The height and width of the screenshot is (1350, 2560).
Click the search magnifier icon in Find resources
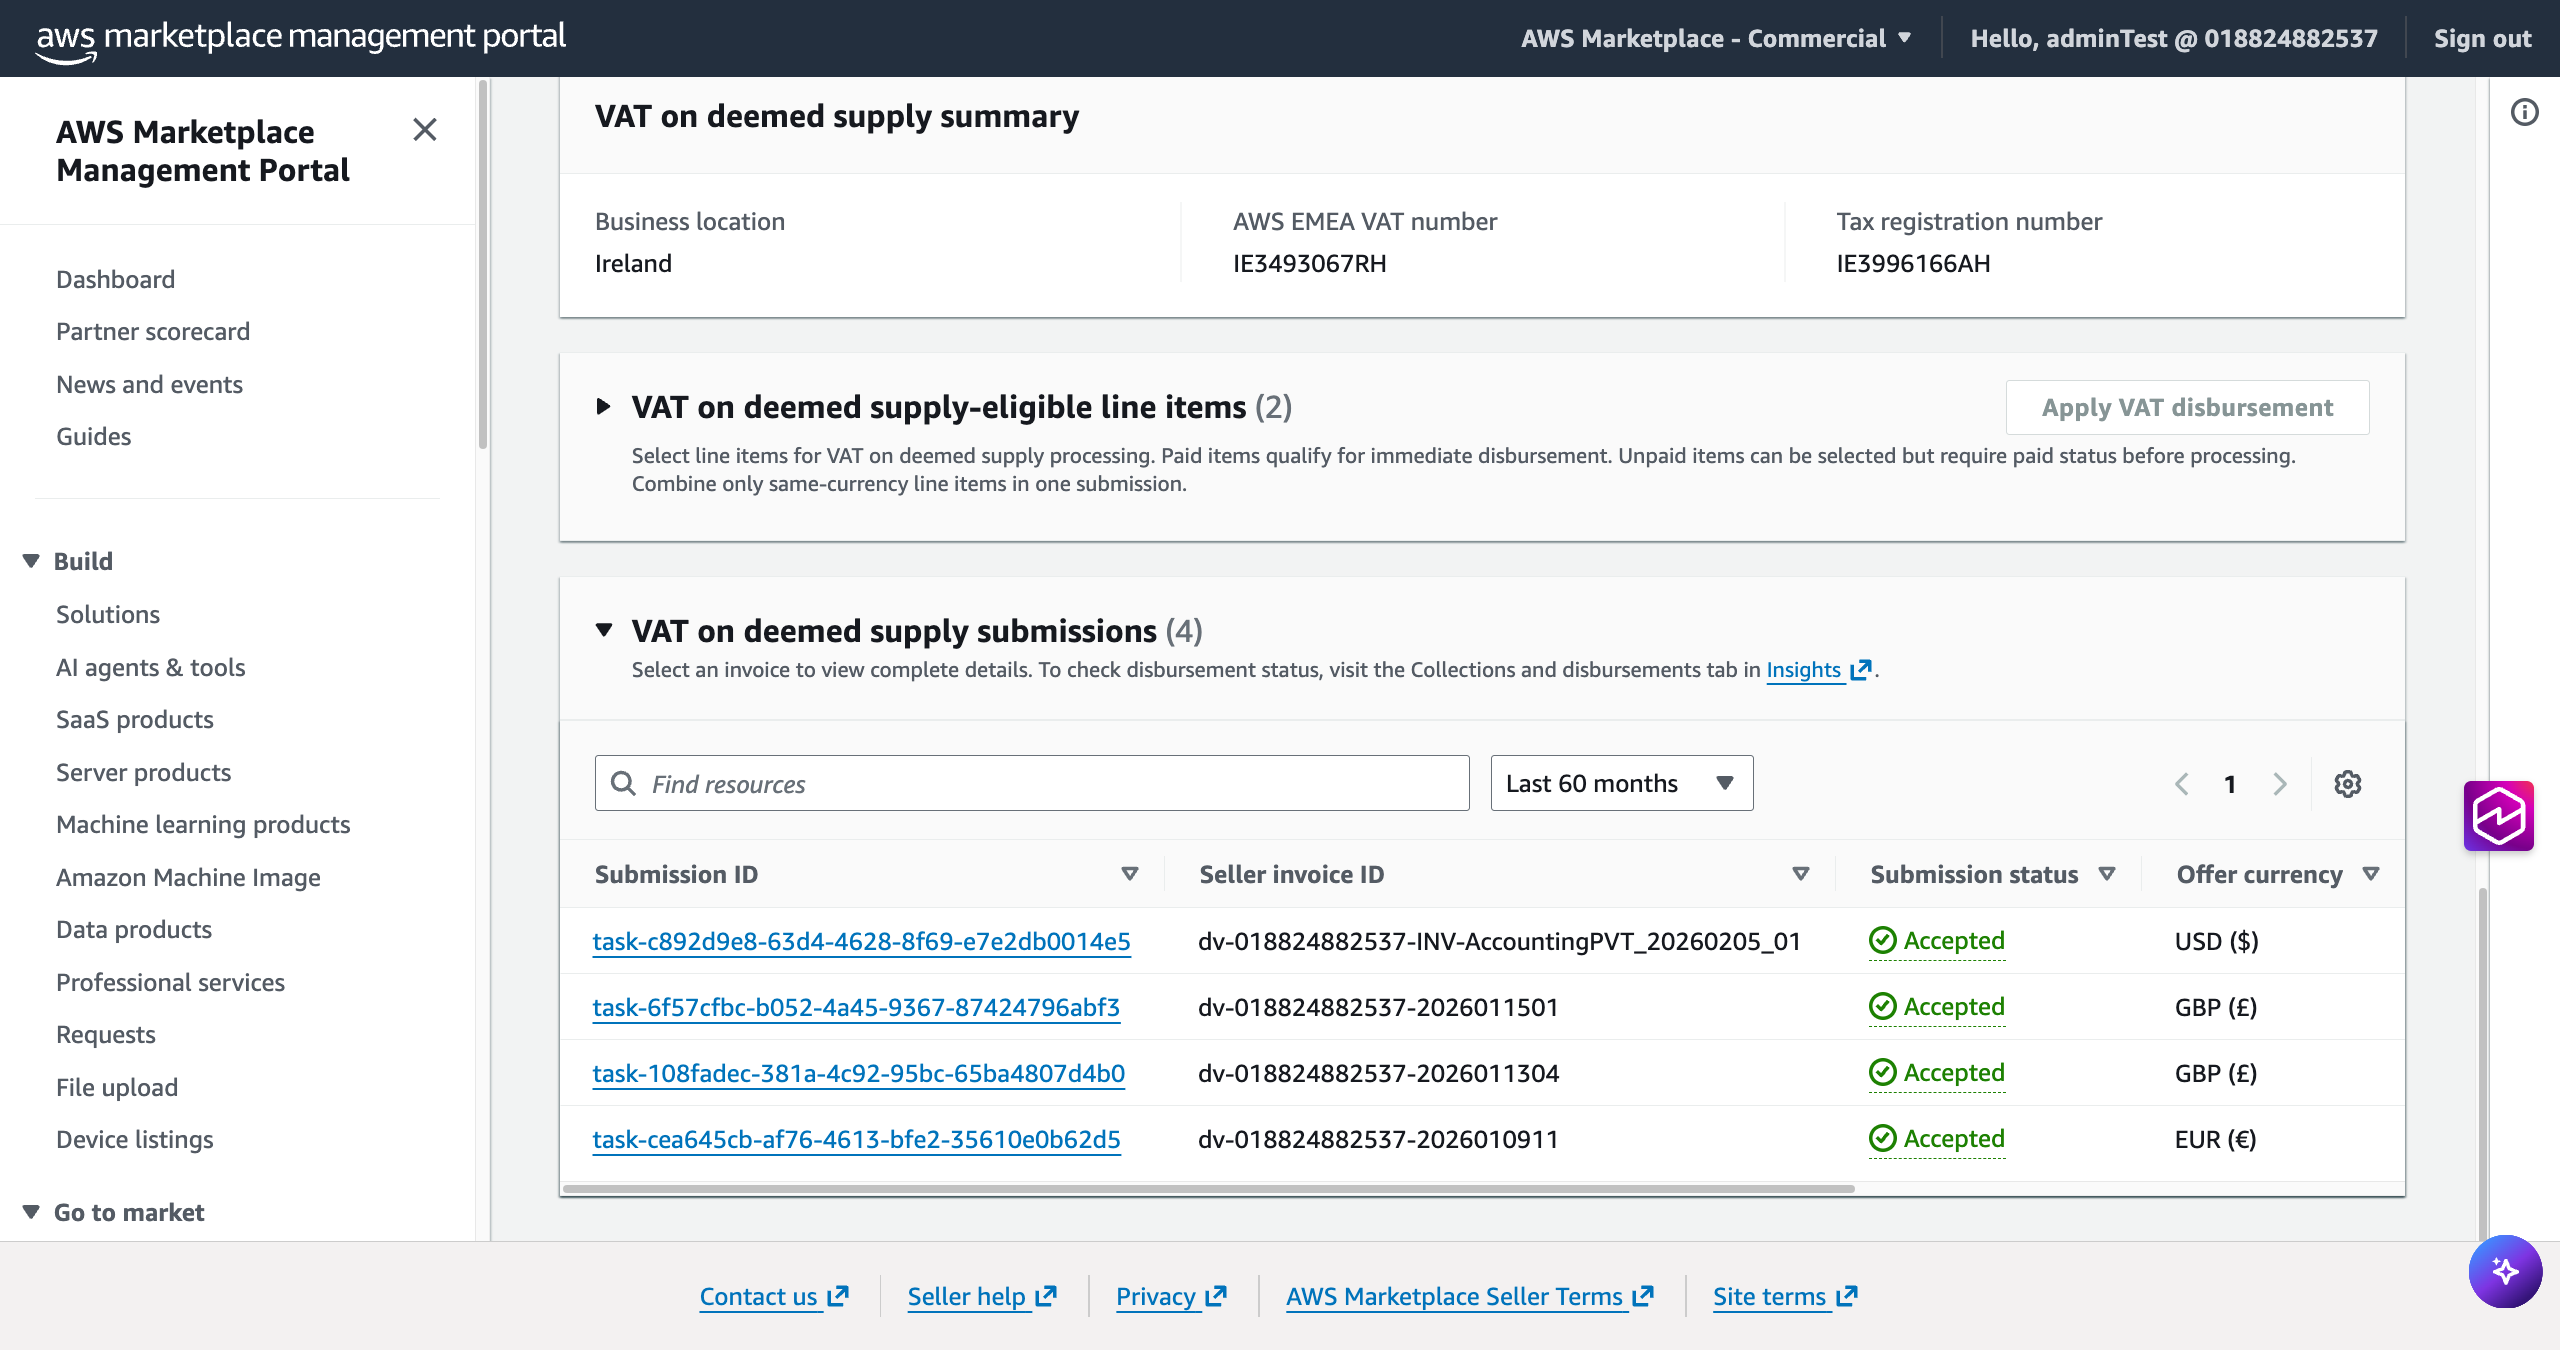pyautogui.click(x=623, y=783)
